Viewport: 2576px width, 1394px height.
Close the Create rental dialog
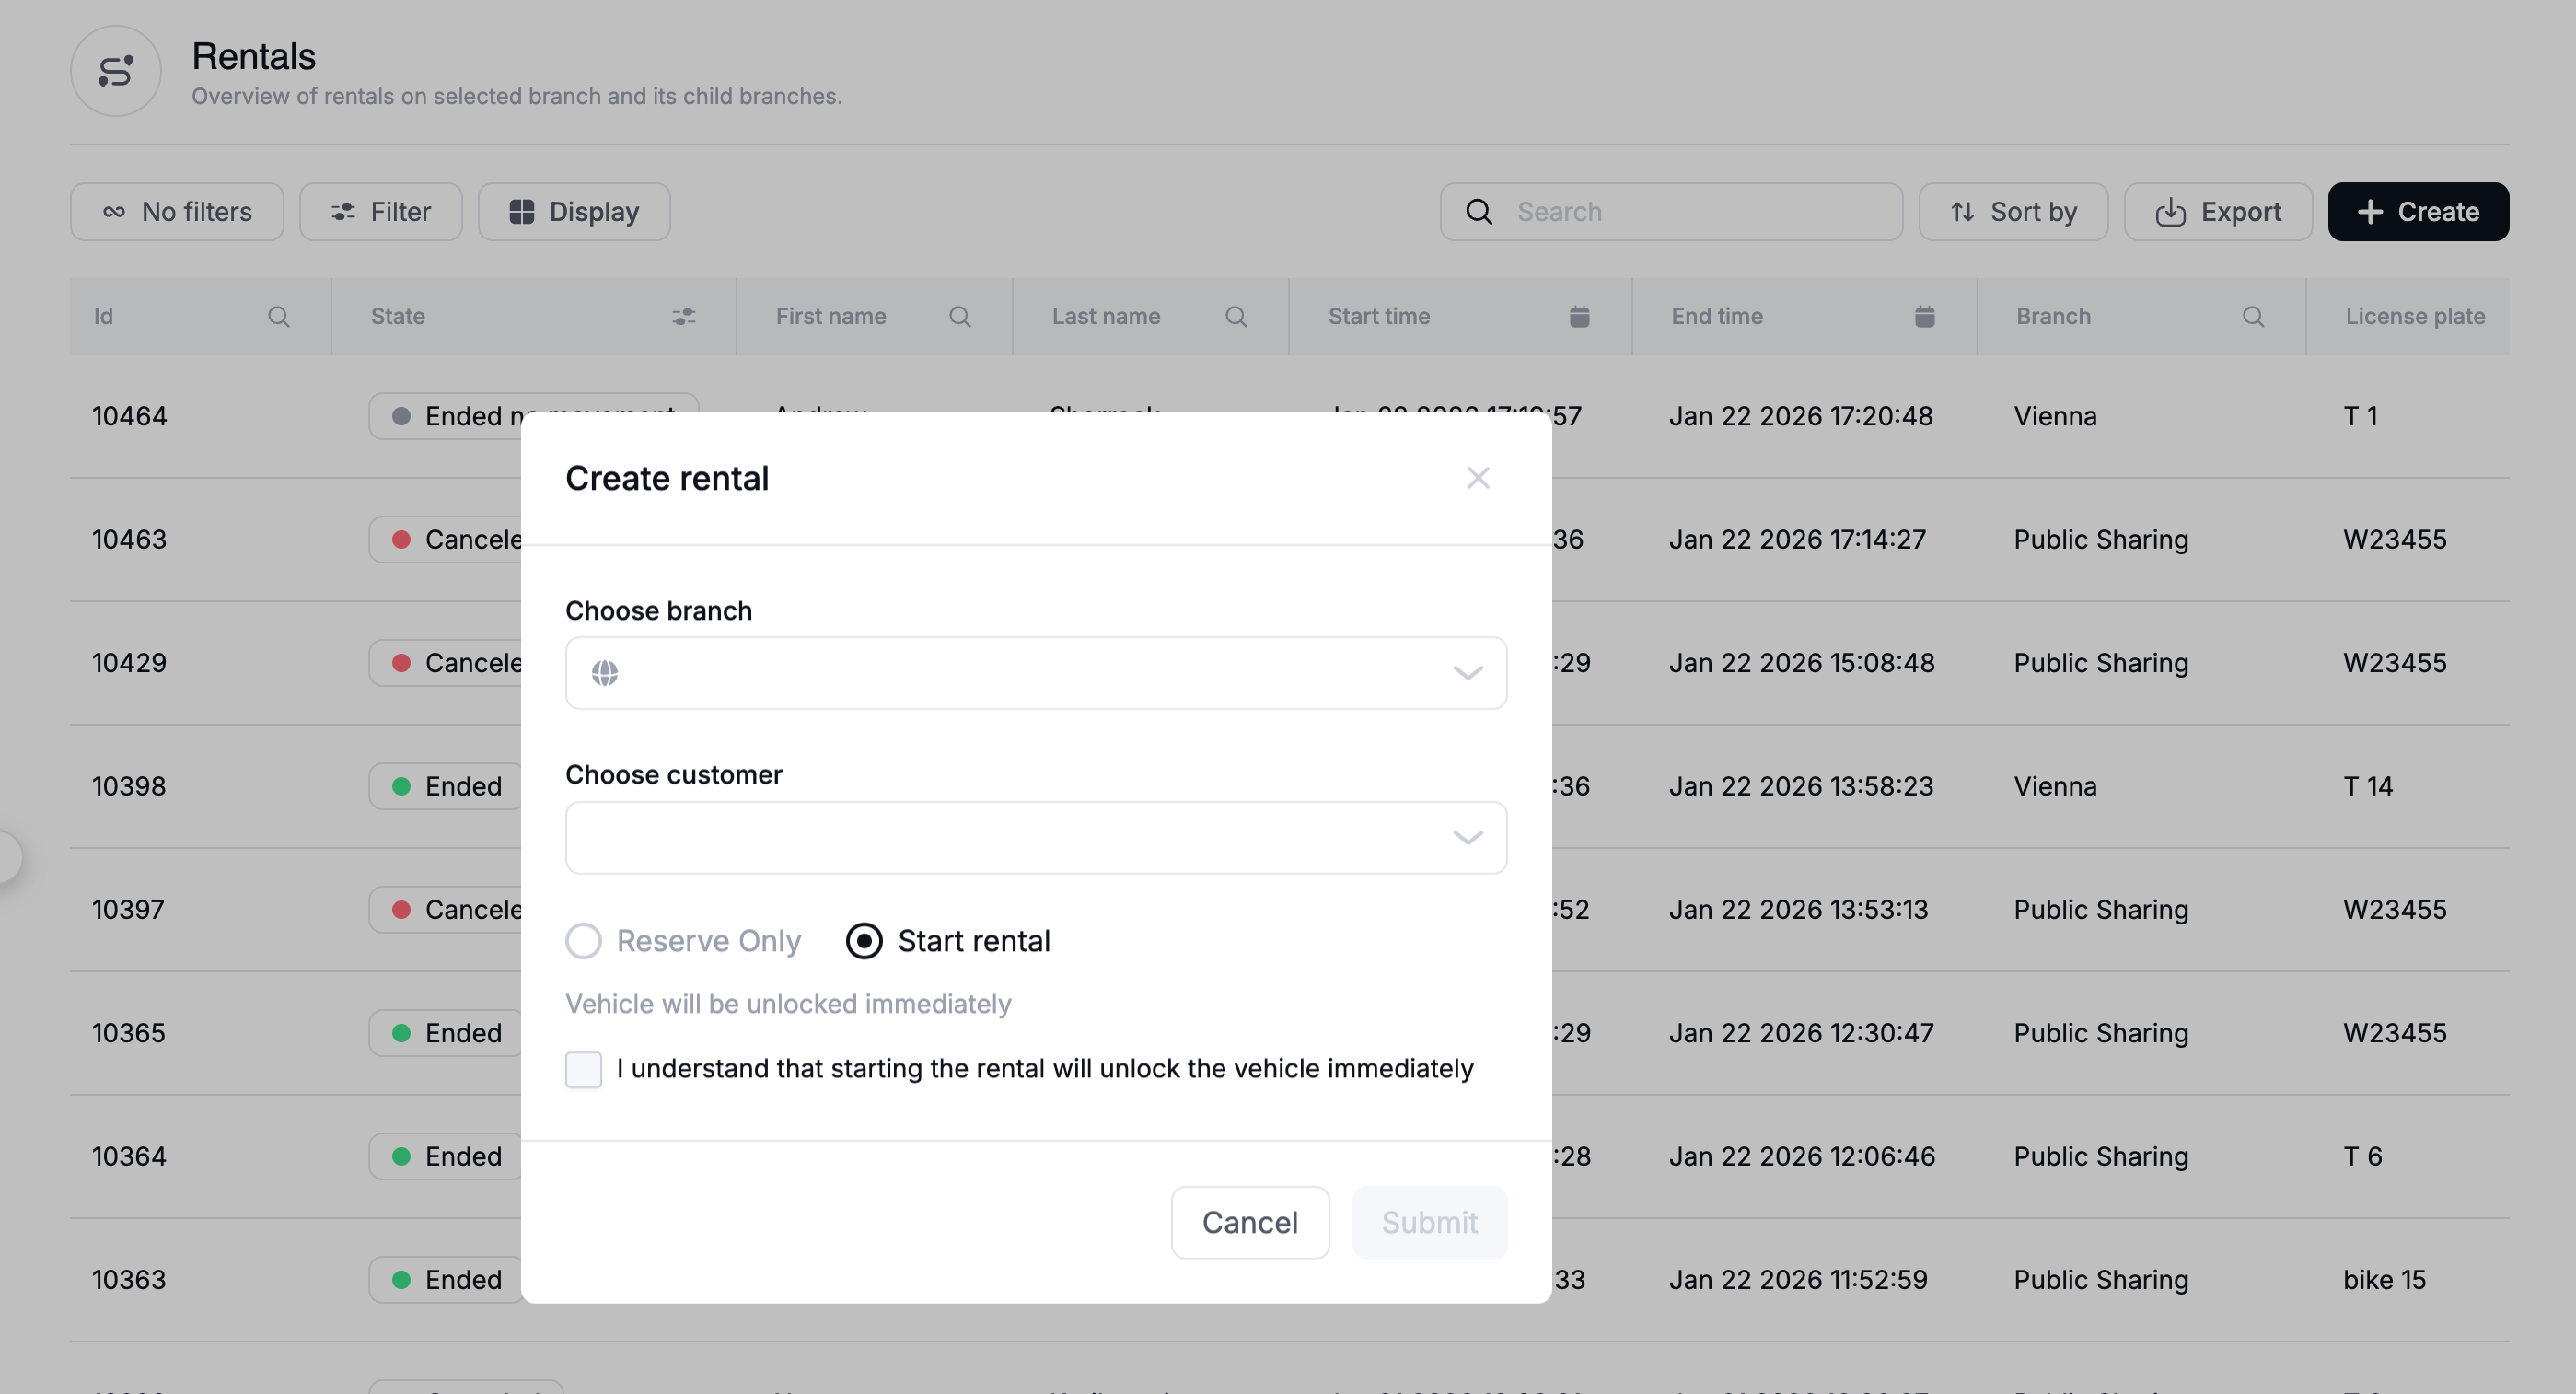(x=1478, y=478)
